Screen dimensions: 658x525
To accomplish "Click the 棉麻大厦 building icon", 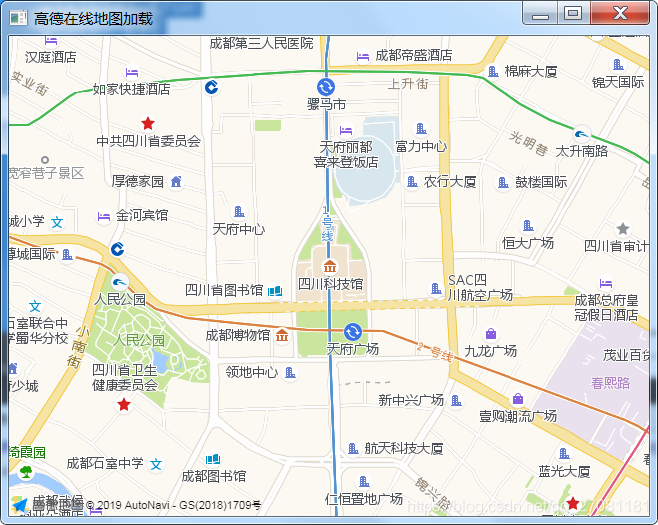I will pyautogui.click(x=493, y=71).
